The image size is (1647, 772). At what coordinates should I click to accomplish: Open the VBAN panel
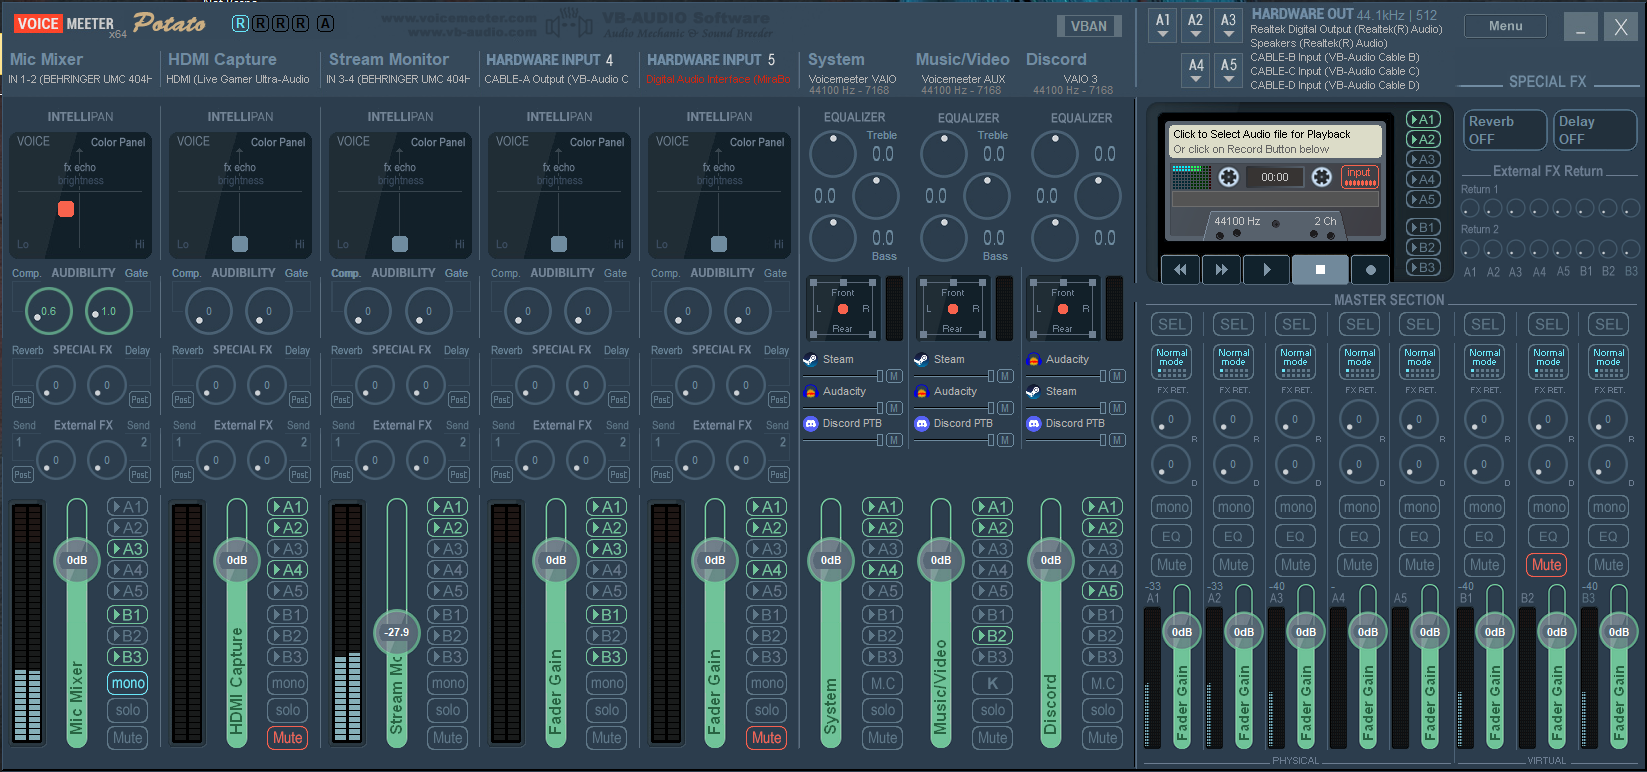(1088, 26)
